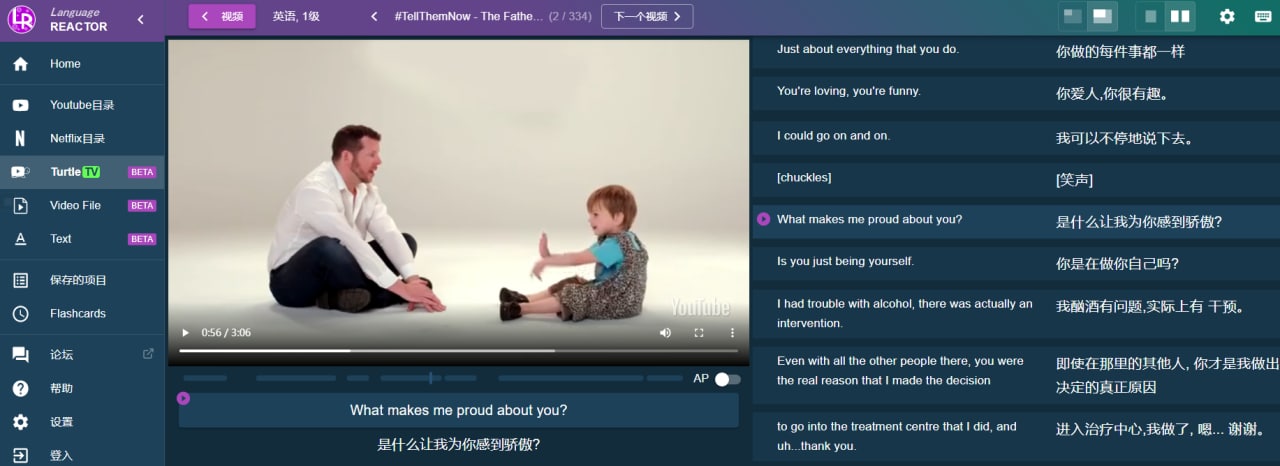Viewport: 1280px width, 466px height.
Task: Click the Flashcards clock icon
Action: tap(20, 314)
